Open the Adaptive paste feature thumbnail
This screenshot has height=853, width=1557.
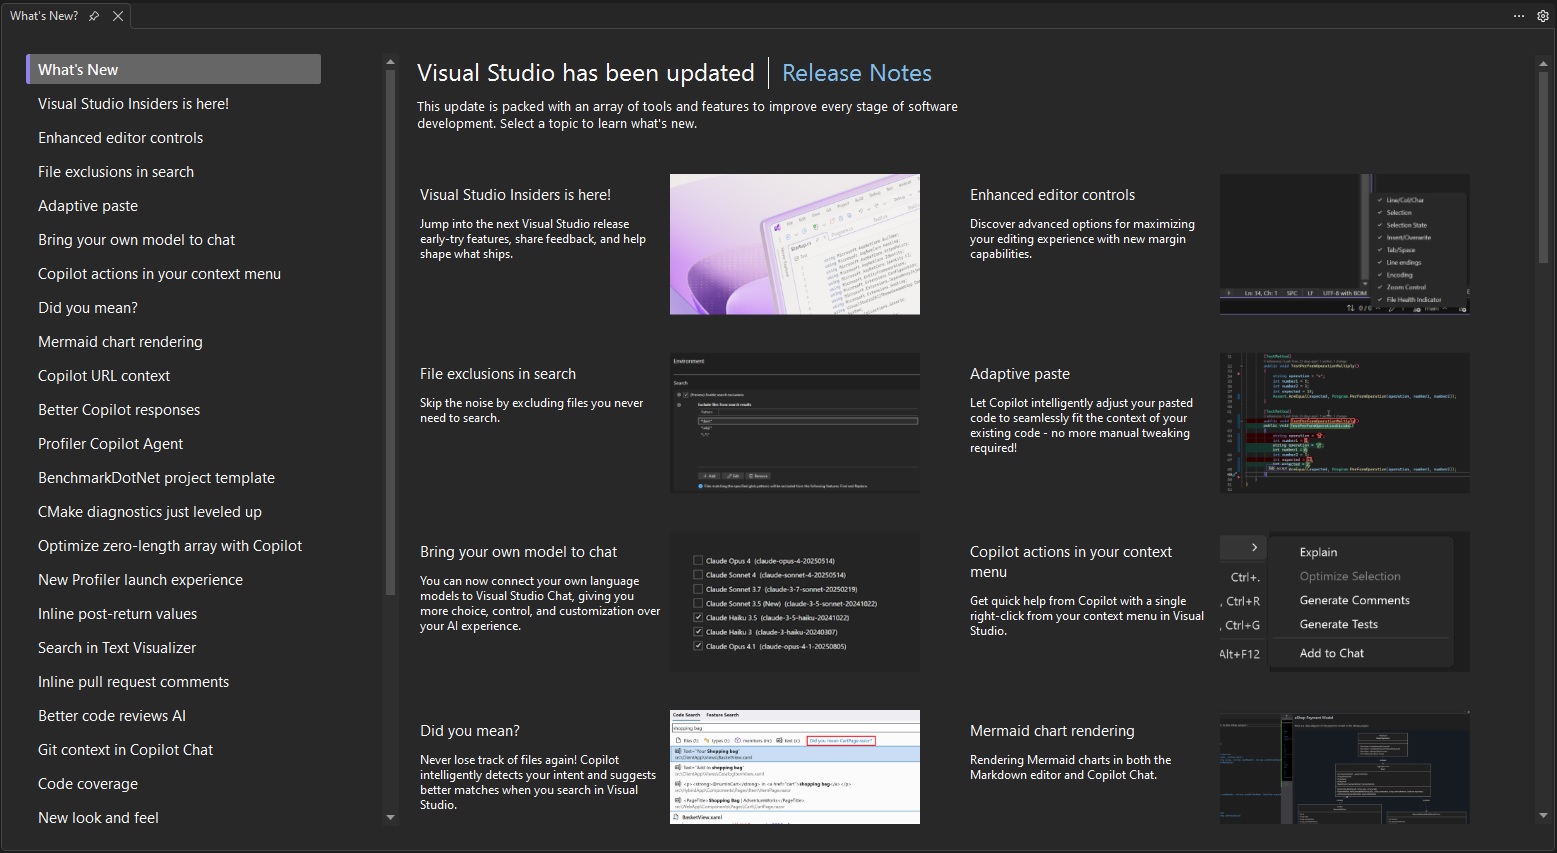pyautogui.click(x=1344, y=422)
